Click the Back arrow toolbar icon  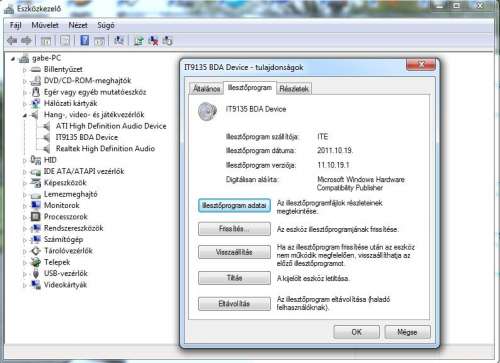(x=12, y=41)
